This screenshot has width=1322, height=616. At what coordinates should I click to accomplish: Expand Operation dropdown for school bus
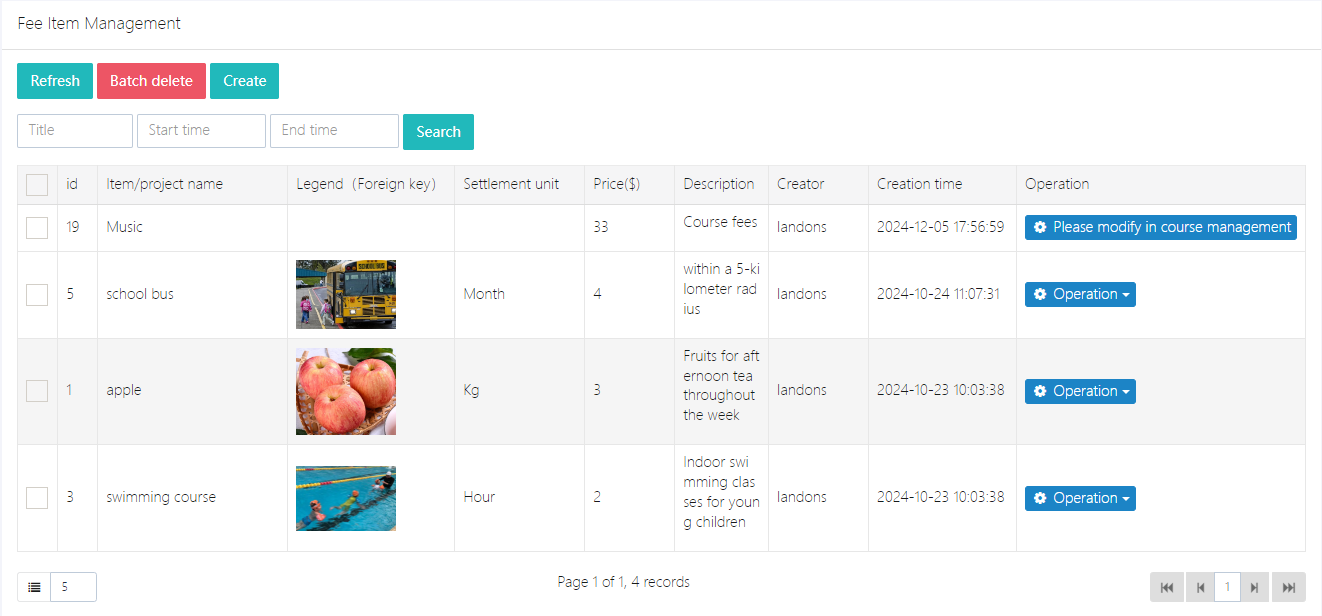[1080, 294]
